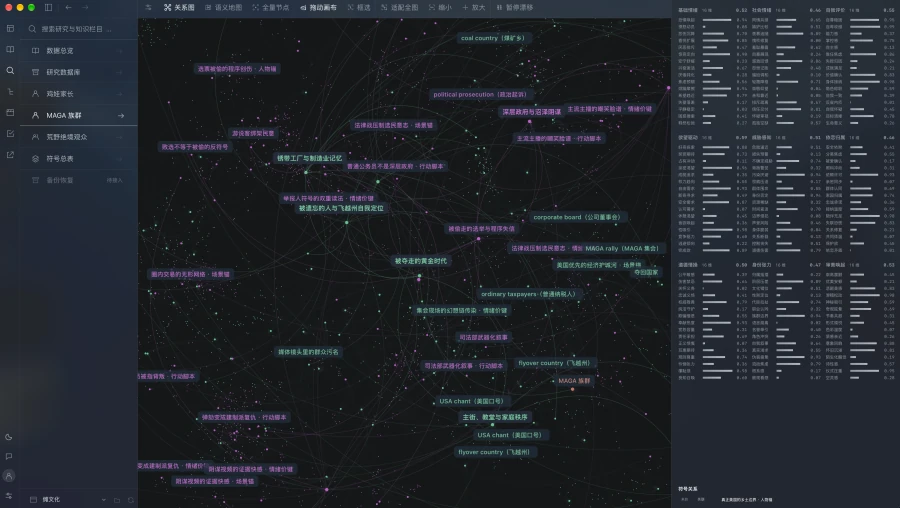Click the arrow beside 数据总览

121,51
